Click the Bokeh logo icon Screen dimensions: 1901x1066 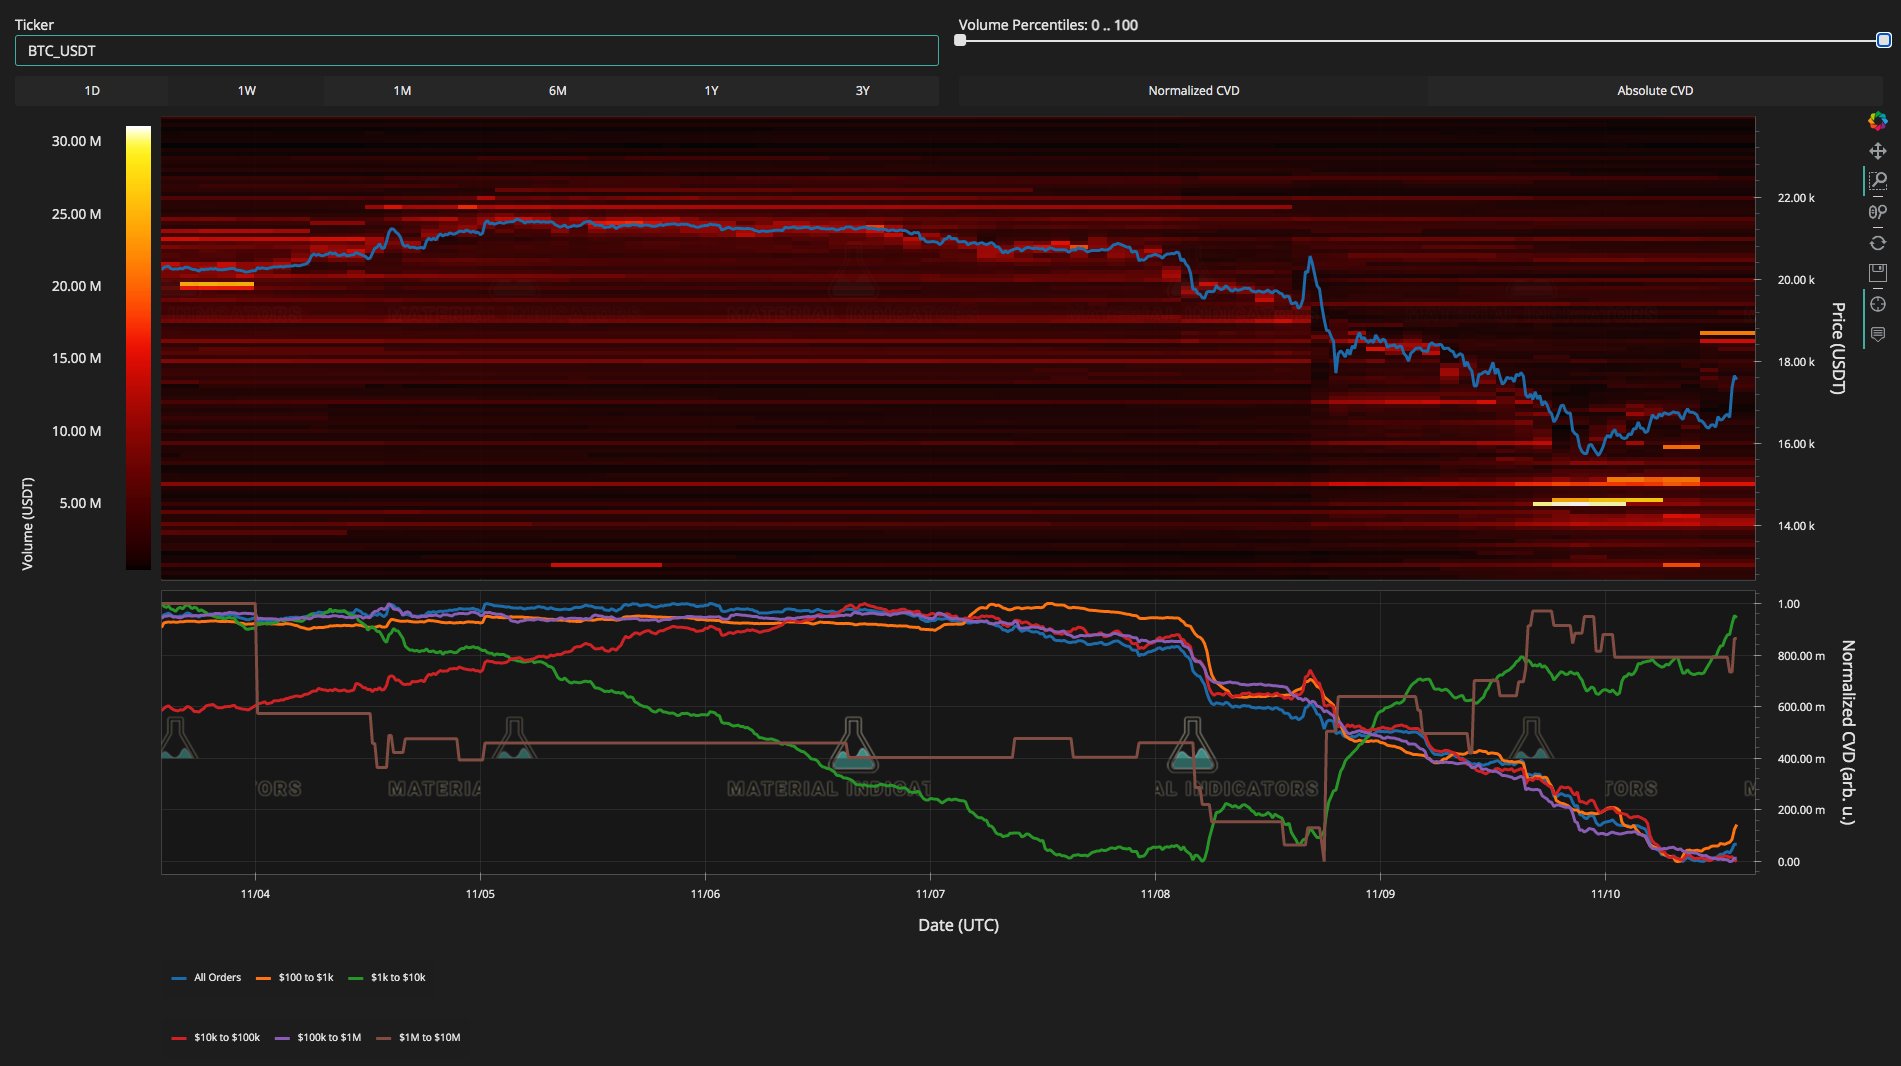pos(1877,121)
